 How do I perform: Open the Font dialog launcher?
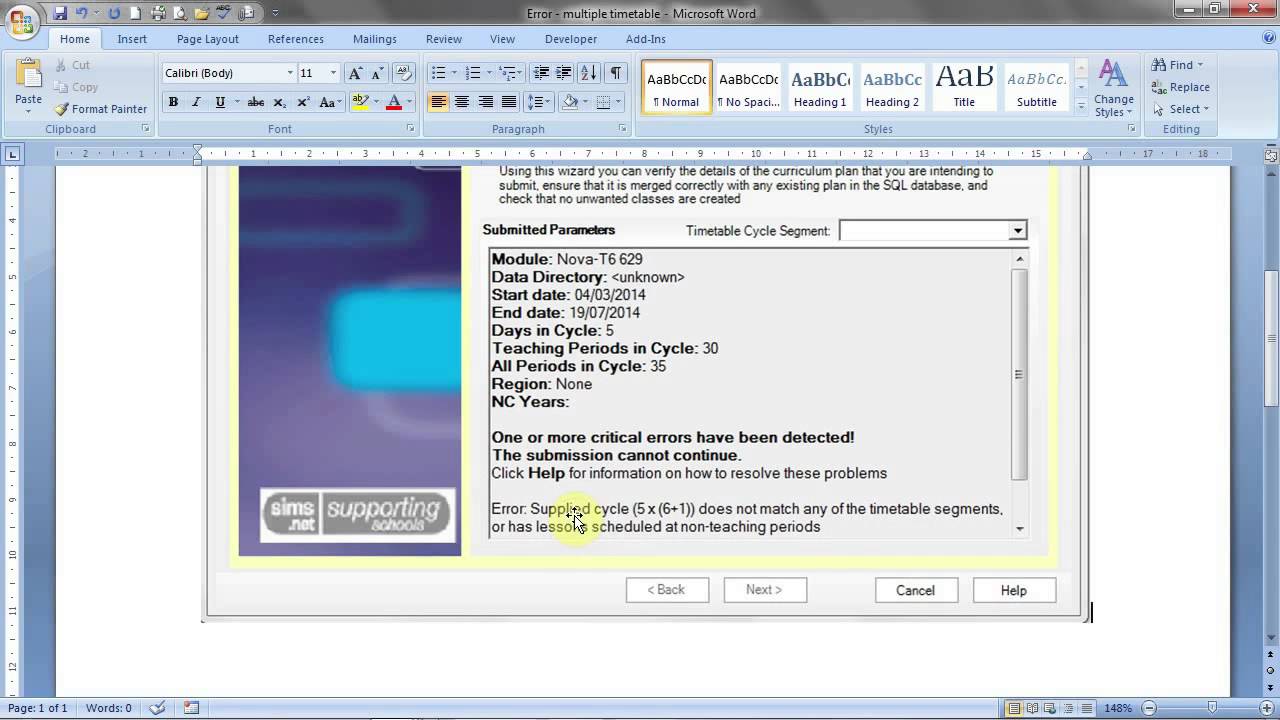pyautogui.click(x=410, y=129)
